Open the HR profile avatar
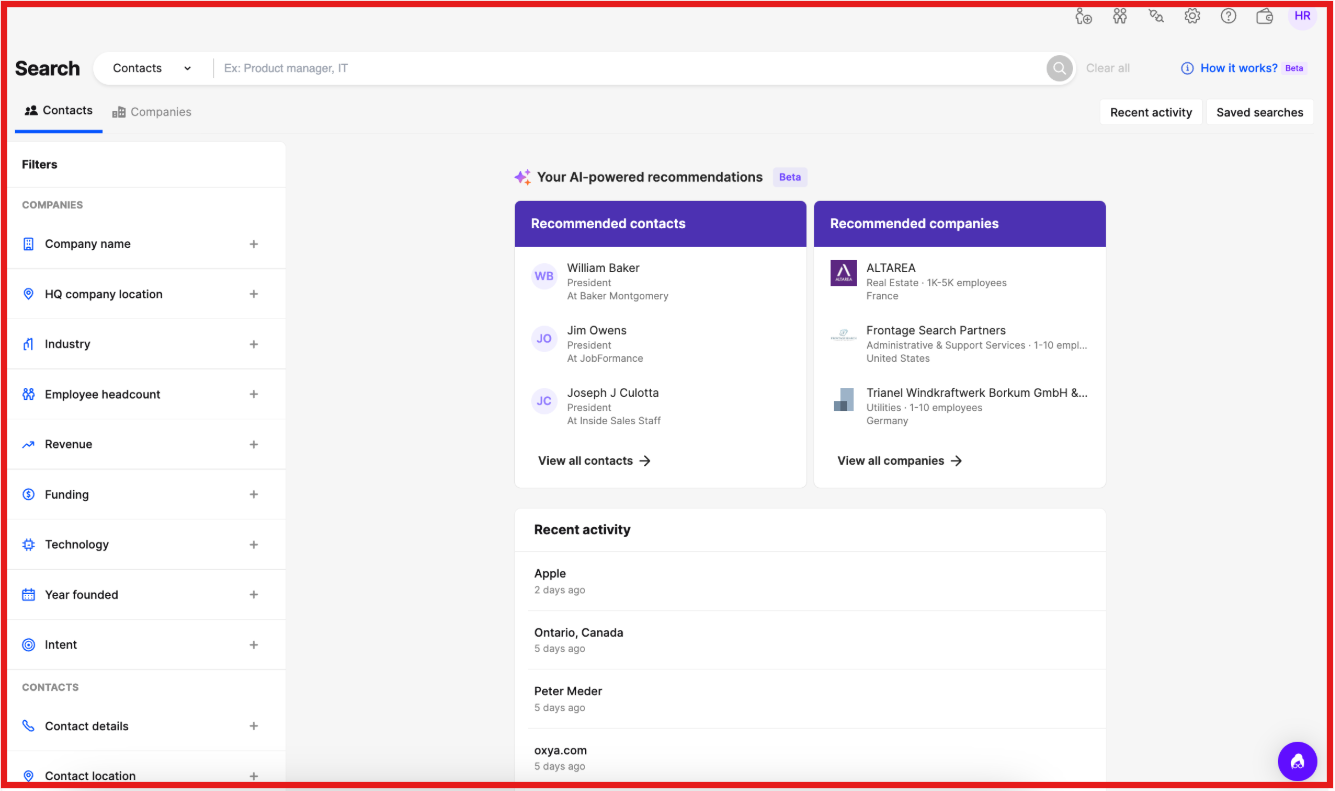Image resolution: width=1335 pixels, height=791 pixels. [1302, 16]
